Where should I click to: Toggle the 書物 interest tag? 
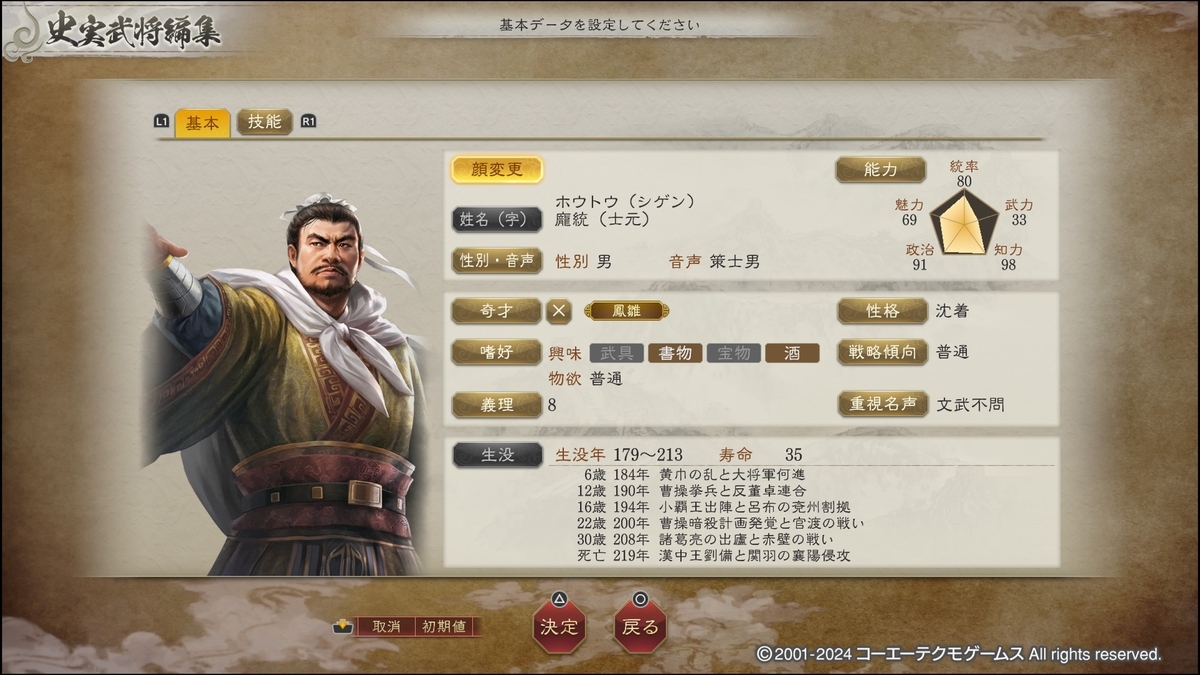[675, 353]
